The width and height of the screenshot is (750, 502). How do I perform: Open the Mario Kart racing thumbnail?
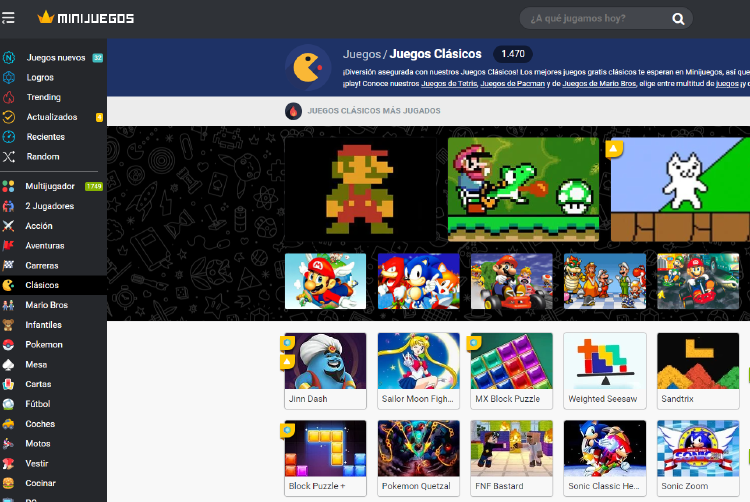tap(512, 281)
